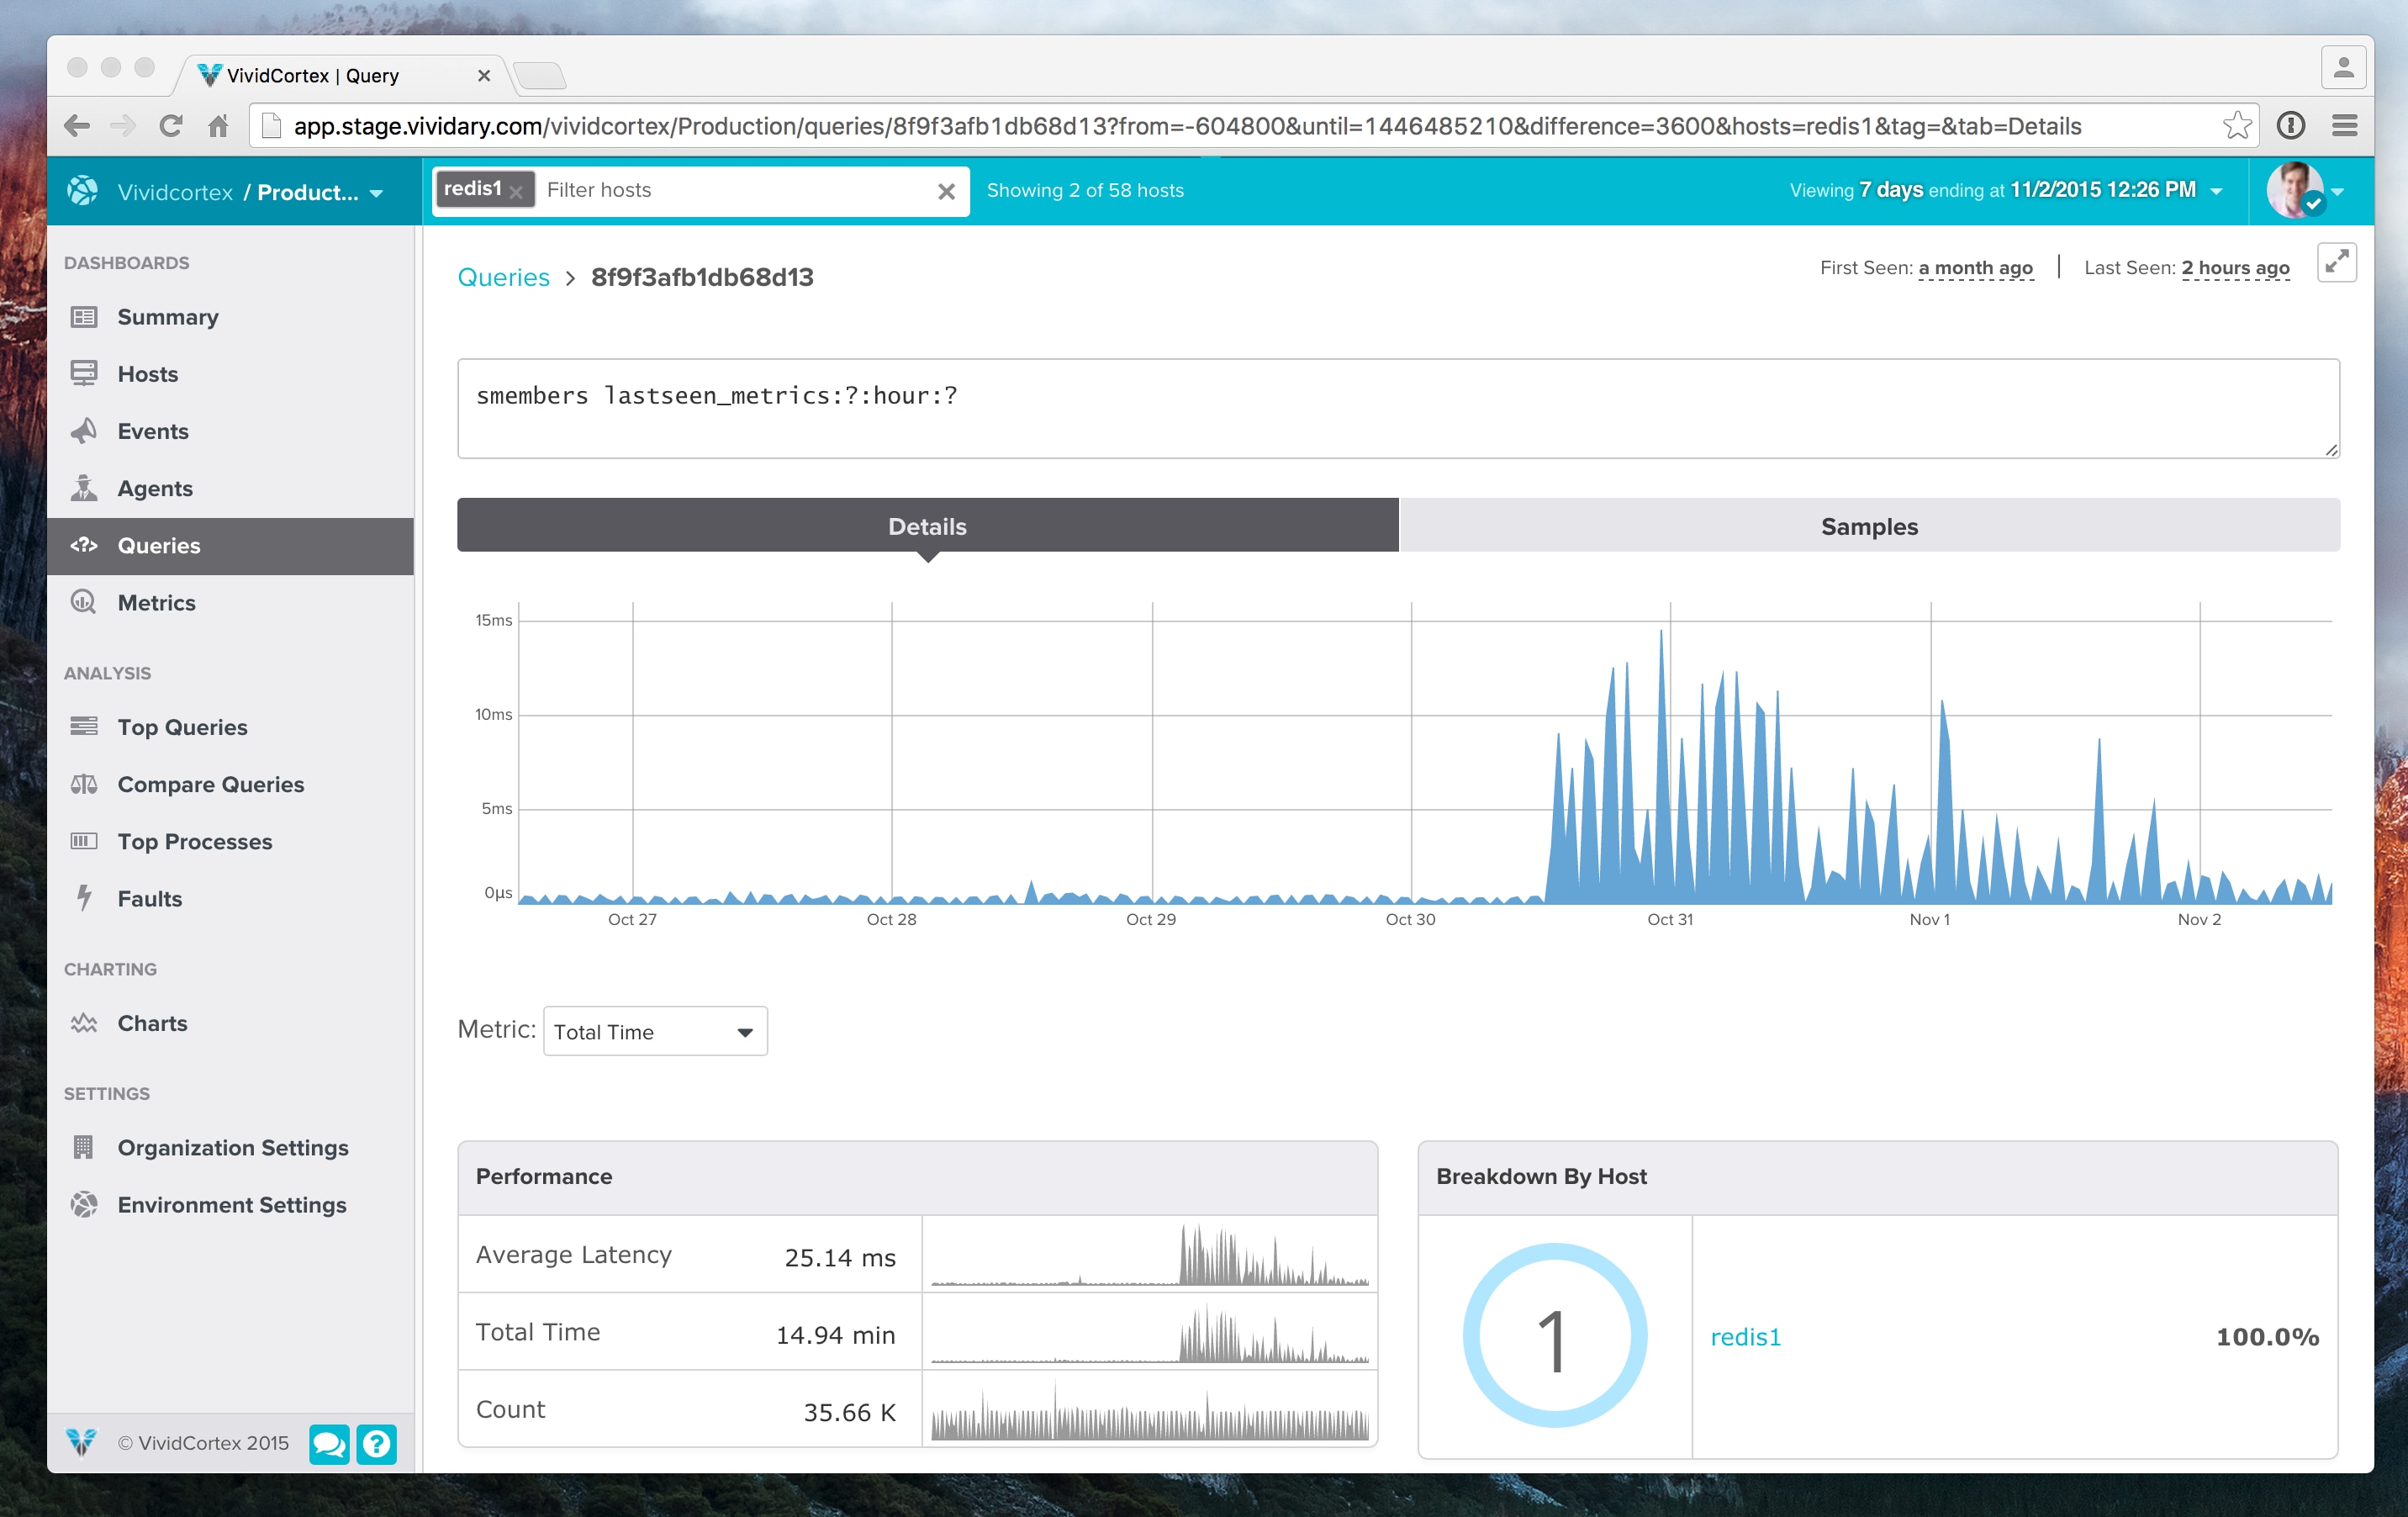This screenshot has width=2408, height=1517.
Task: Click the Top Queries list icon
Action: point(84,727)
